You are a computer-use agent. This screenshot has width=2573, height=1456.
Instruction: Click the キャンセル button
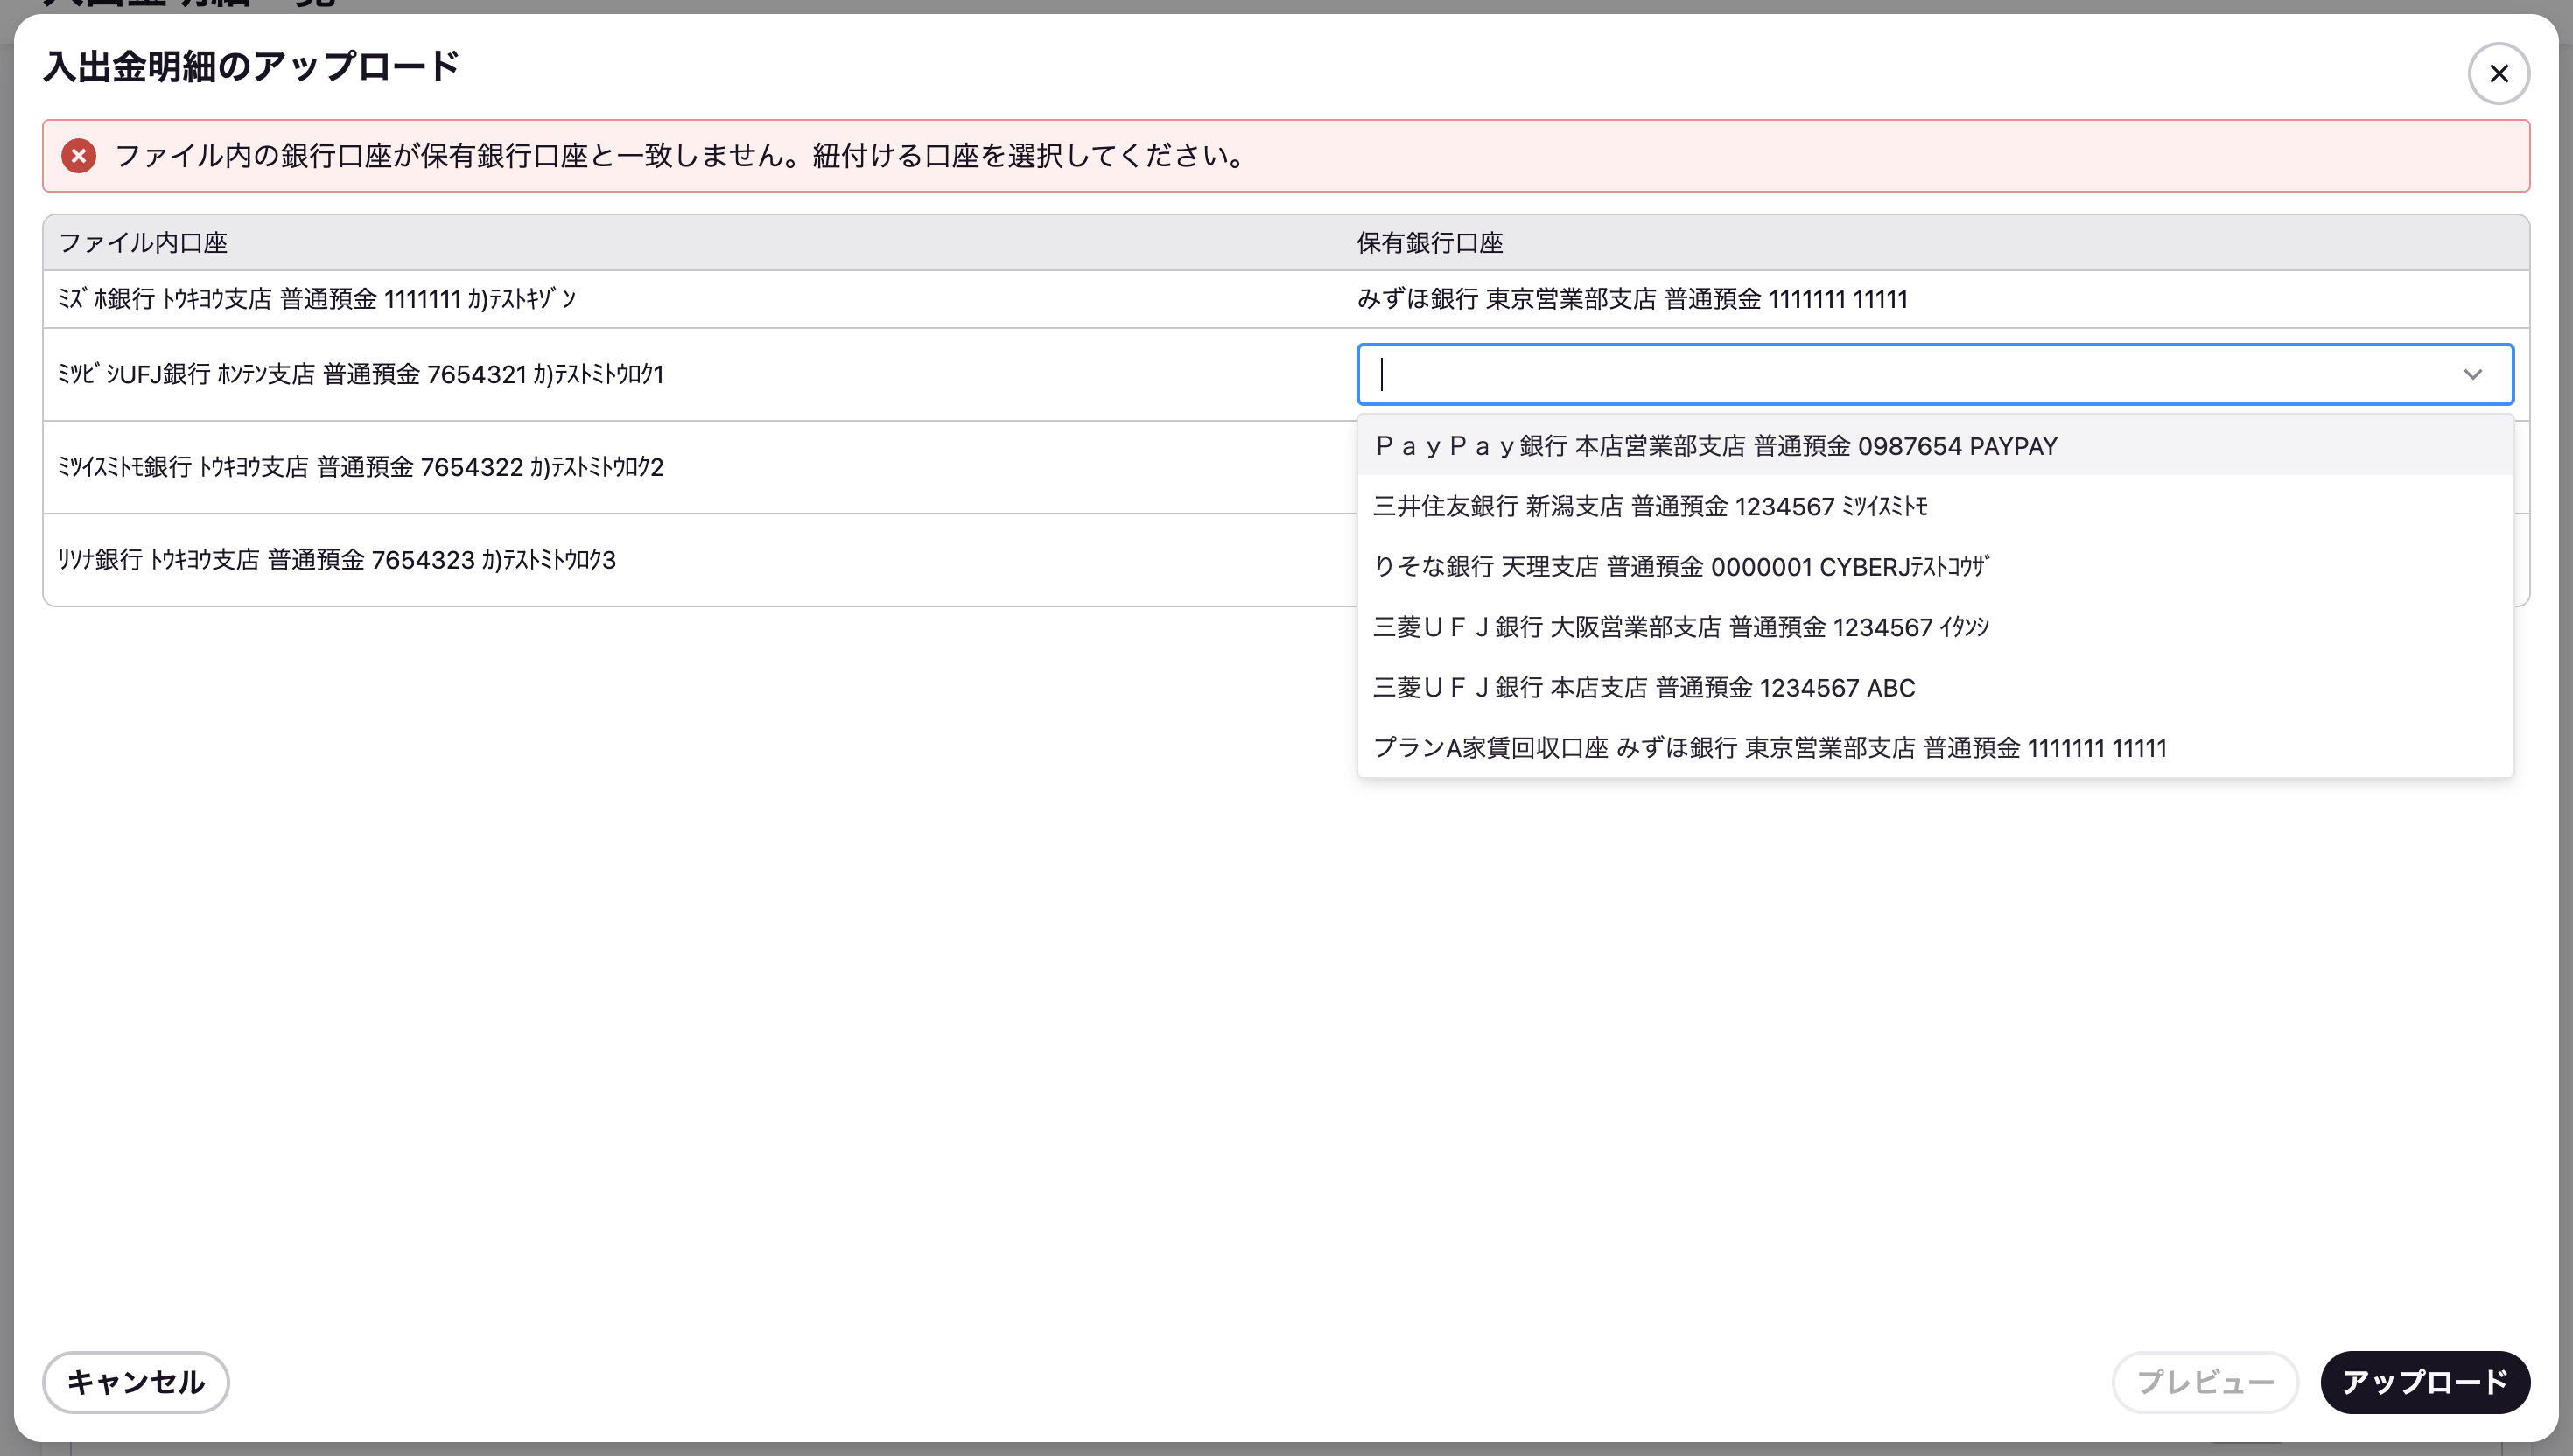[x=136, y=1382]
